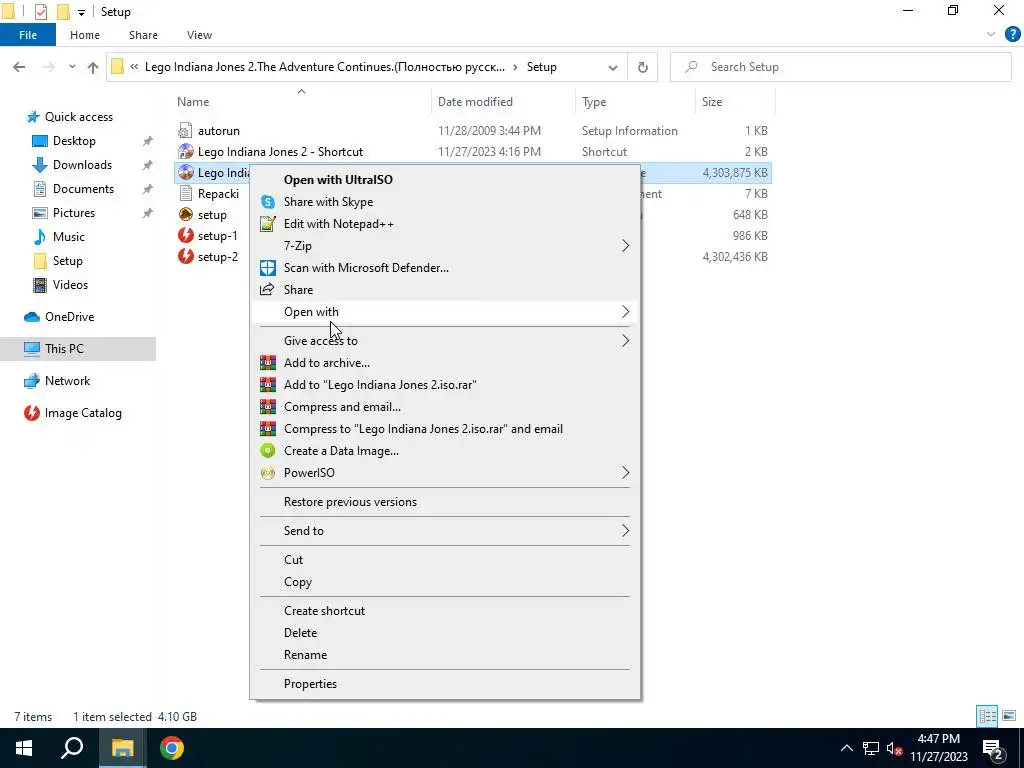Screen dimensions: 1024x768
Task: Click the Share arrow icon in menu
Action: point(268,289)
